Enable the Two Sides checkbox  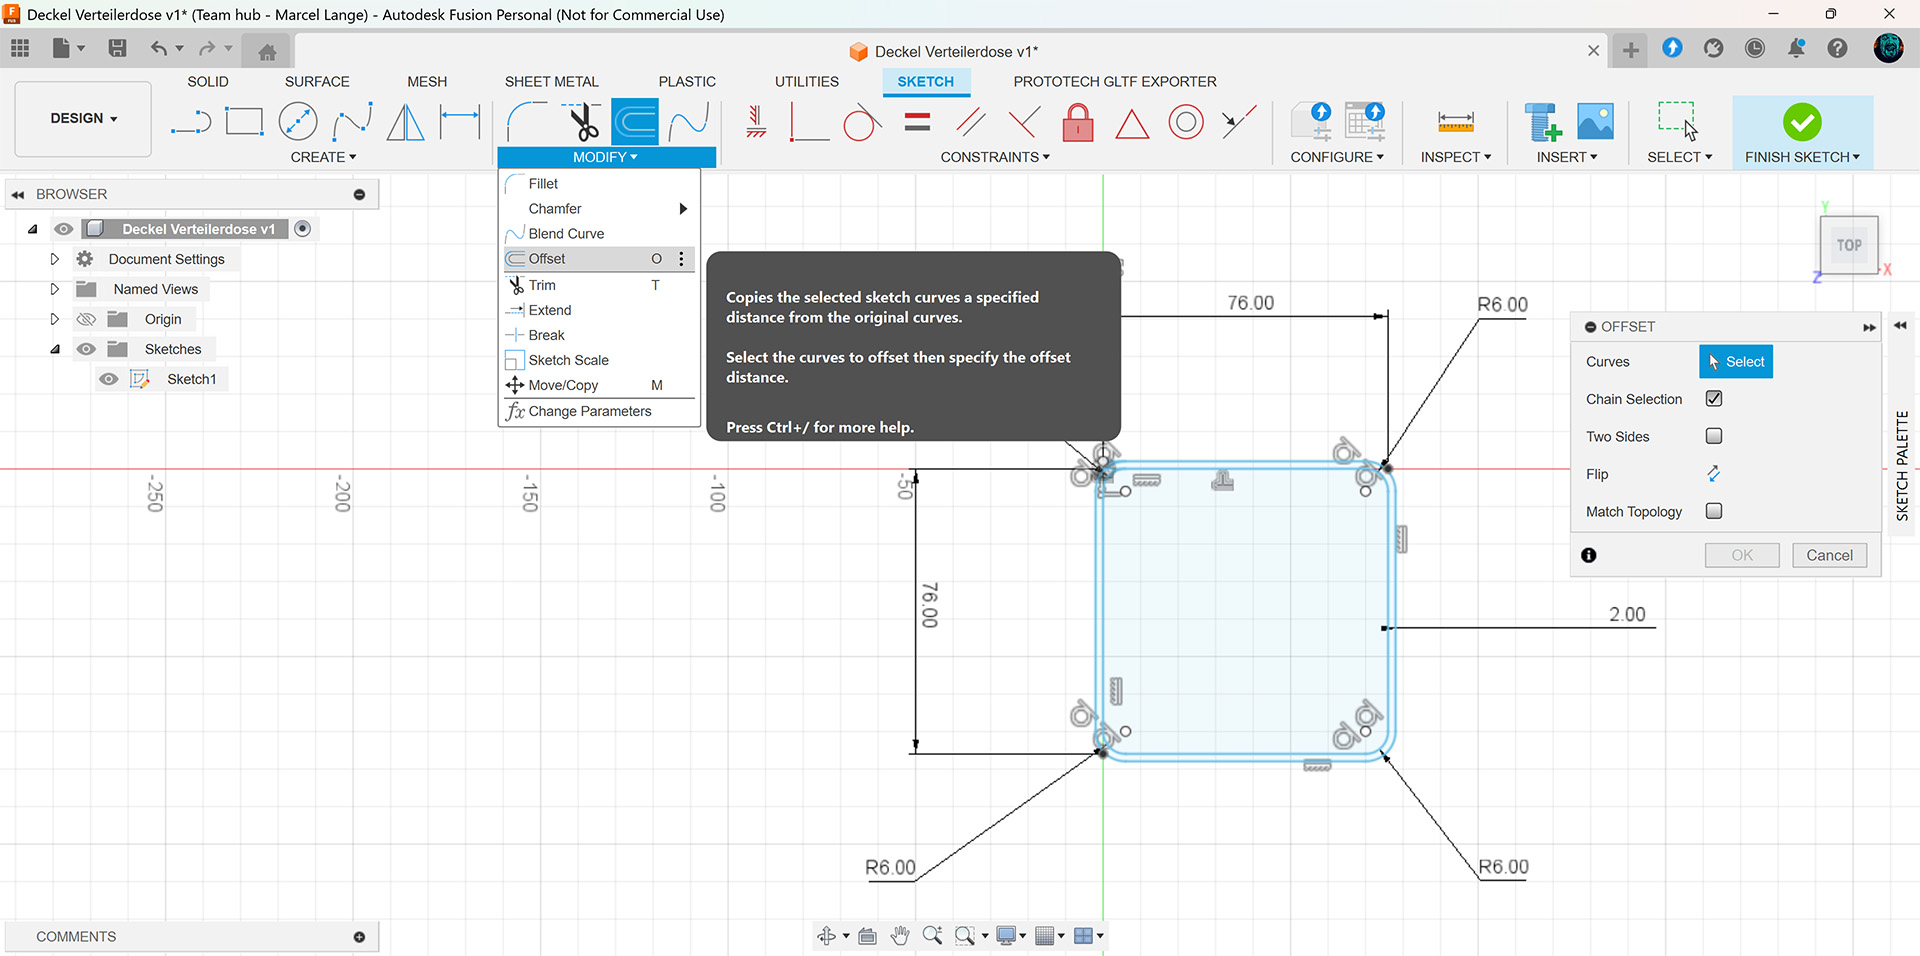click(x=1714, y=436)
